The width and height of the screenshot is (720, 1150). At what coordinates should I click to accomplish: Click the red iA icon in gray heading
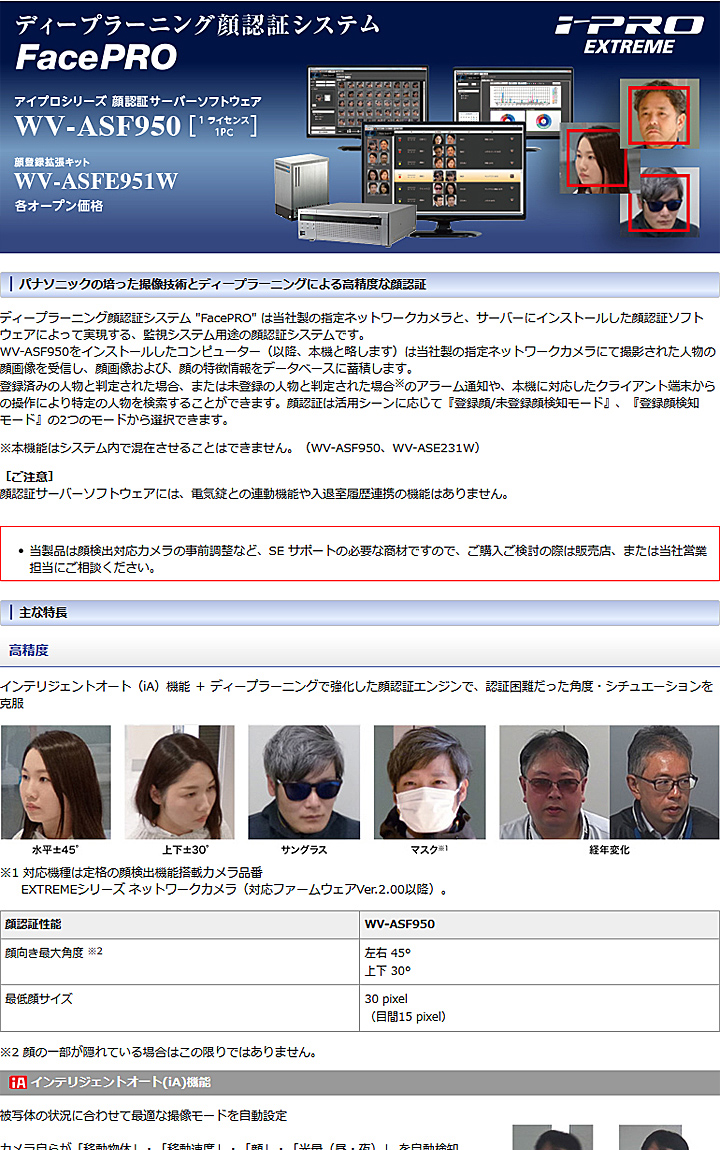pyautogui.click(x=18, y=1082)
